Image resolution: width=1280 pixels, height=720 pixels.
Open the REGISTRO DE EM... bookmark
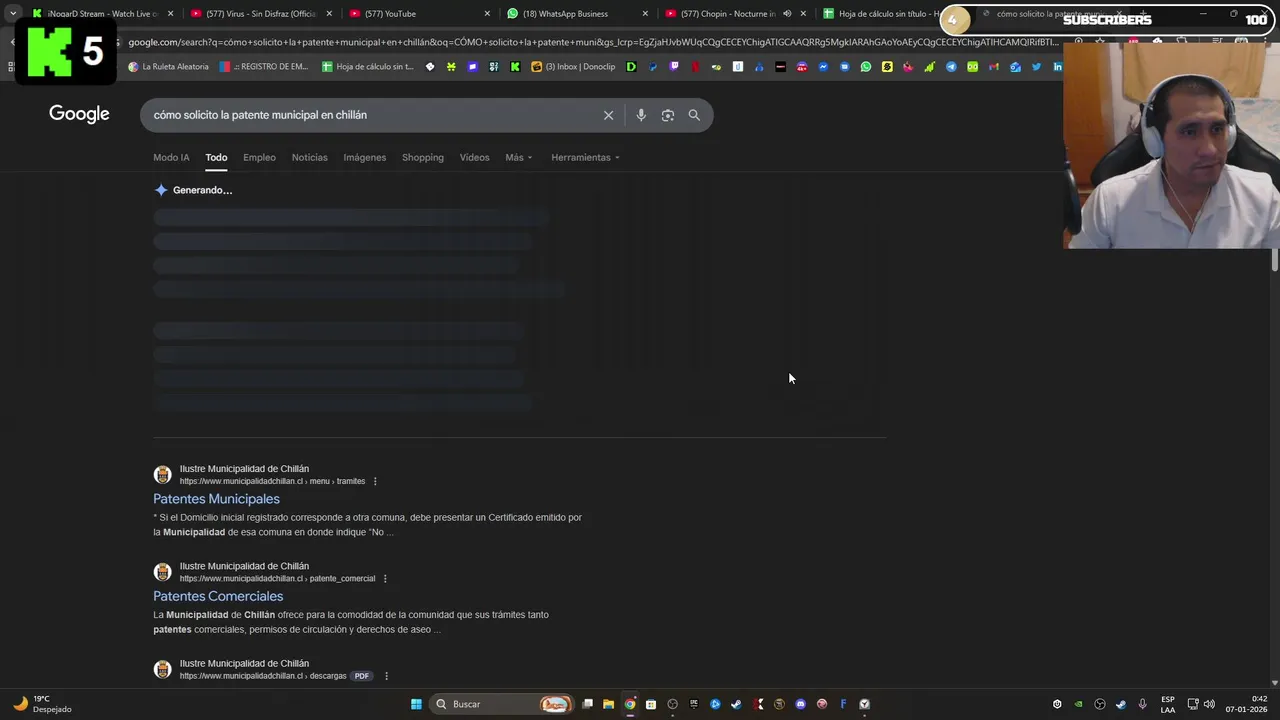coord(263,67)
